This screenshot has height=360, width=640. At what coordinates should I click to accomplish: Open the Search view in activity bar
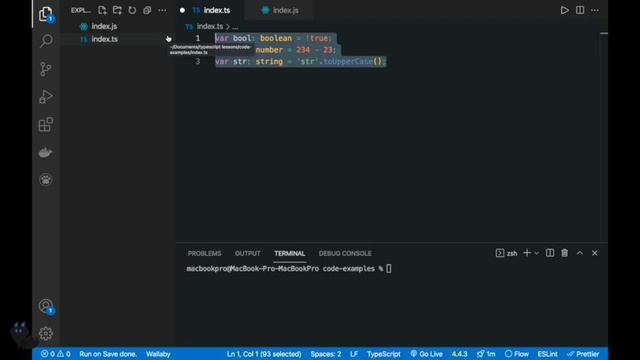pos(46,41)
